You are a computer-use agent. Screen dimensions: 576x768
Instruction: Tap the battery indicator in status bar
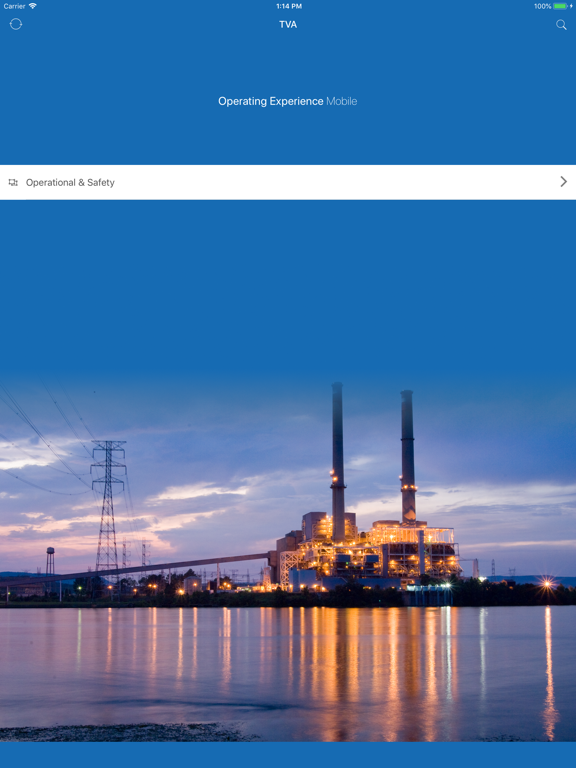[562, 6]
